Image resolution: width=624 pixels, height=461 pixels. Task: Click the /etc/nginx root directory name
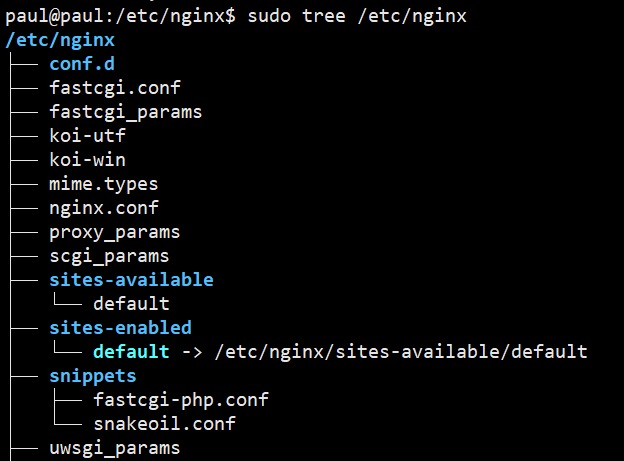click(60, 40)
